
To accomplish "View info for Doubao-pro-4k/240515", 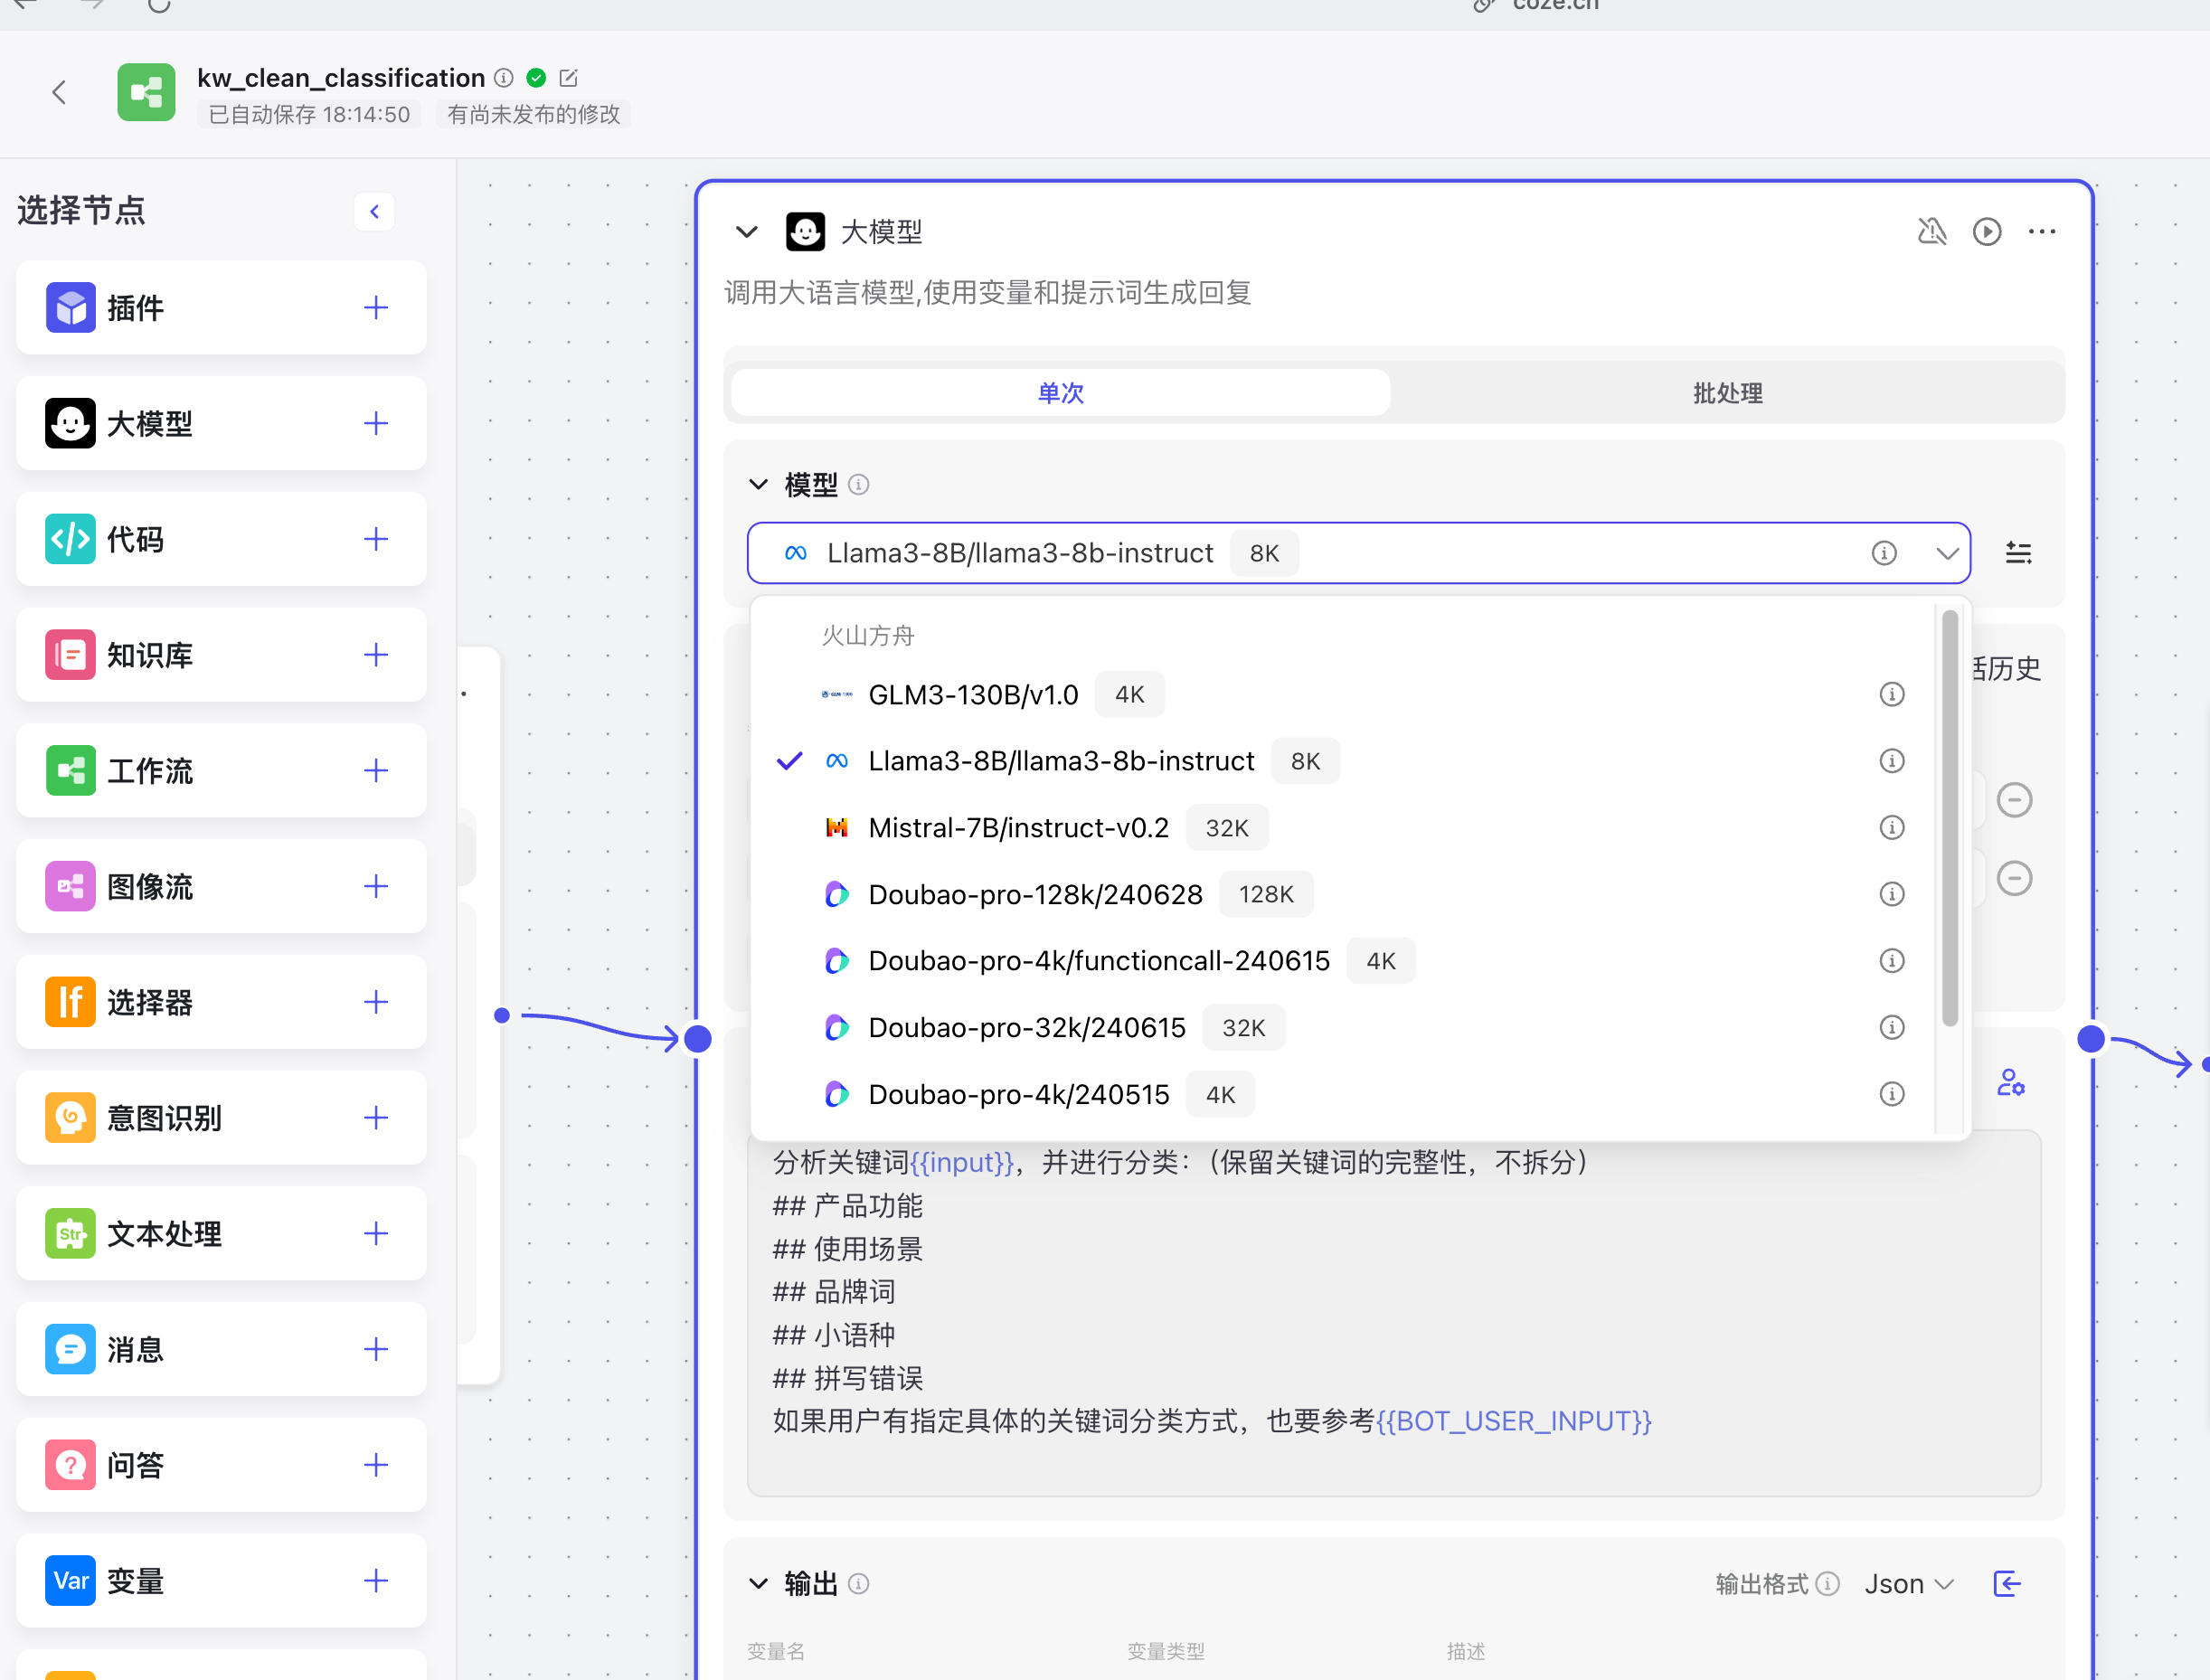I will tap(1892, 1095).
